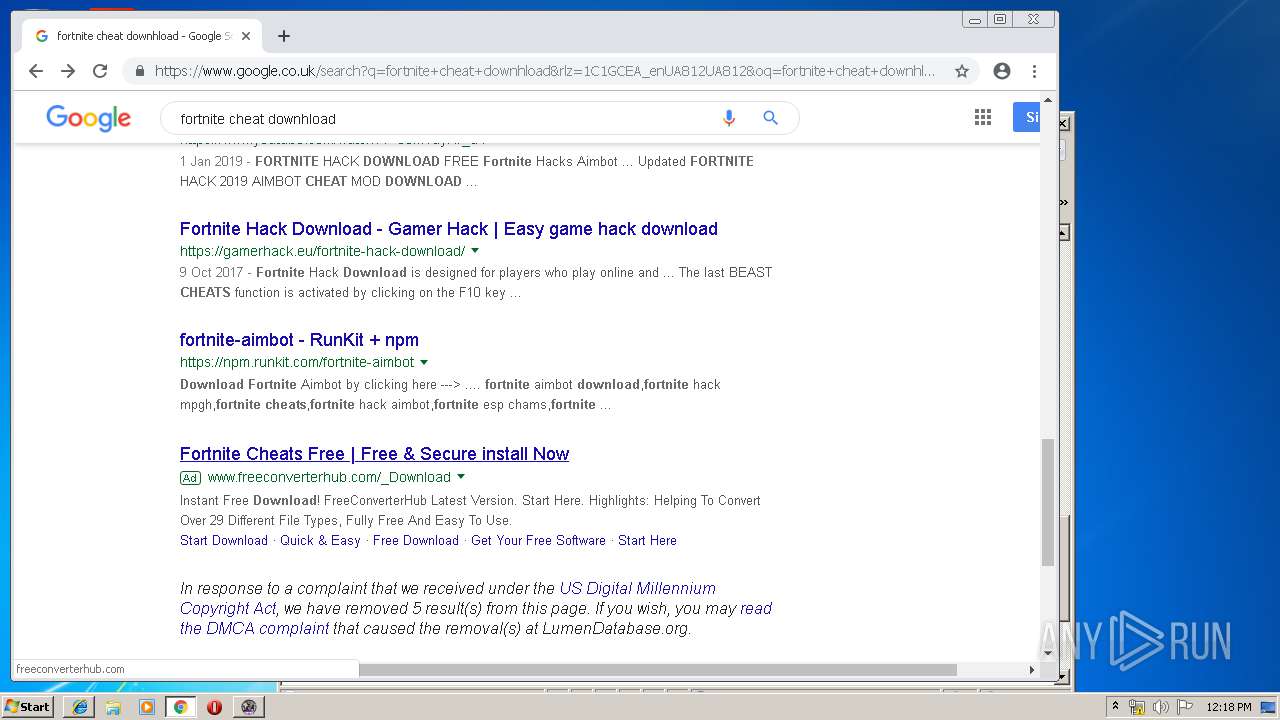Open Windows Media Player from taskbar

click(147, 707)
